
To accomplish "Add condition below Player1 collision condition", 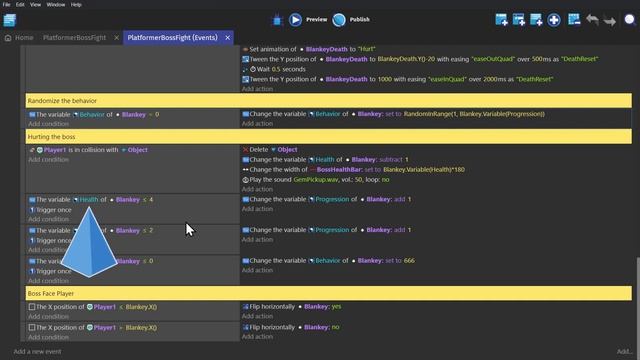I will [x=49, y=160].
